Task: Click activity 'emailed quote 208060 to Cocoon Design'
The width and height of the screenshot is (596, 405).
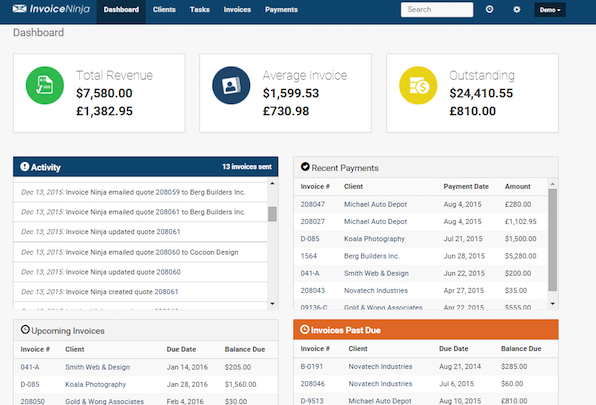Action: (x=140, y=252)
